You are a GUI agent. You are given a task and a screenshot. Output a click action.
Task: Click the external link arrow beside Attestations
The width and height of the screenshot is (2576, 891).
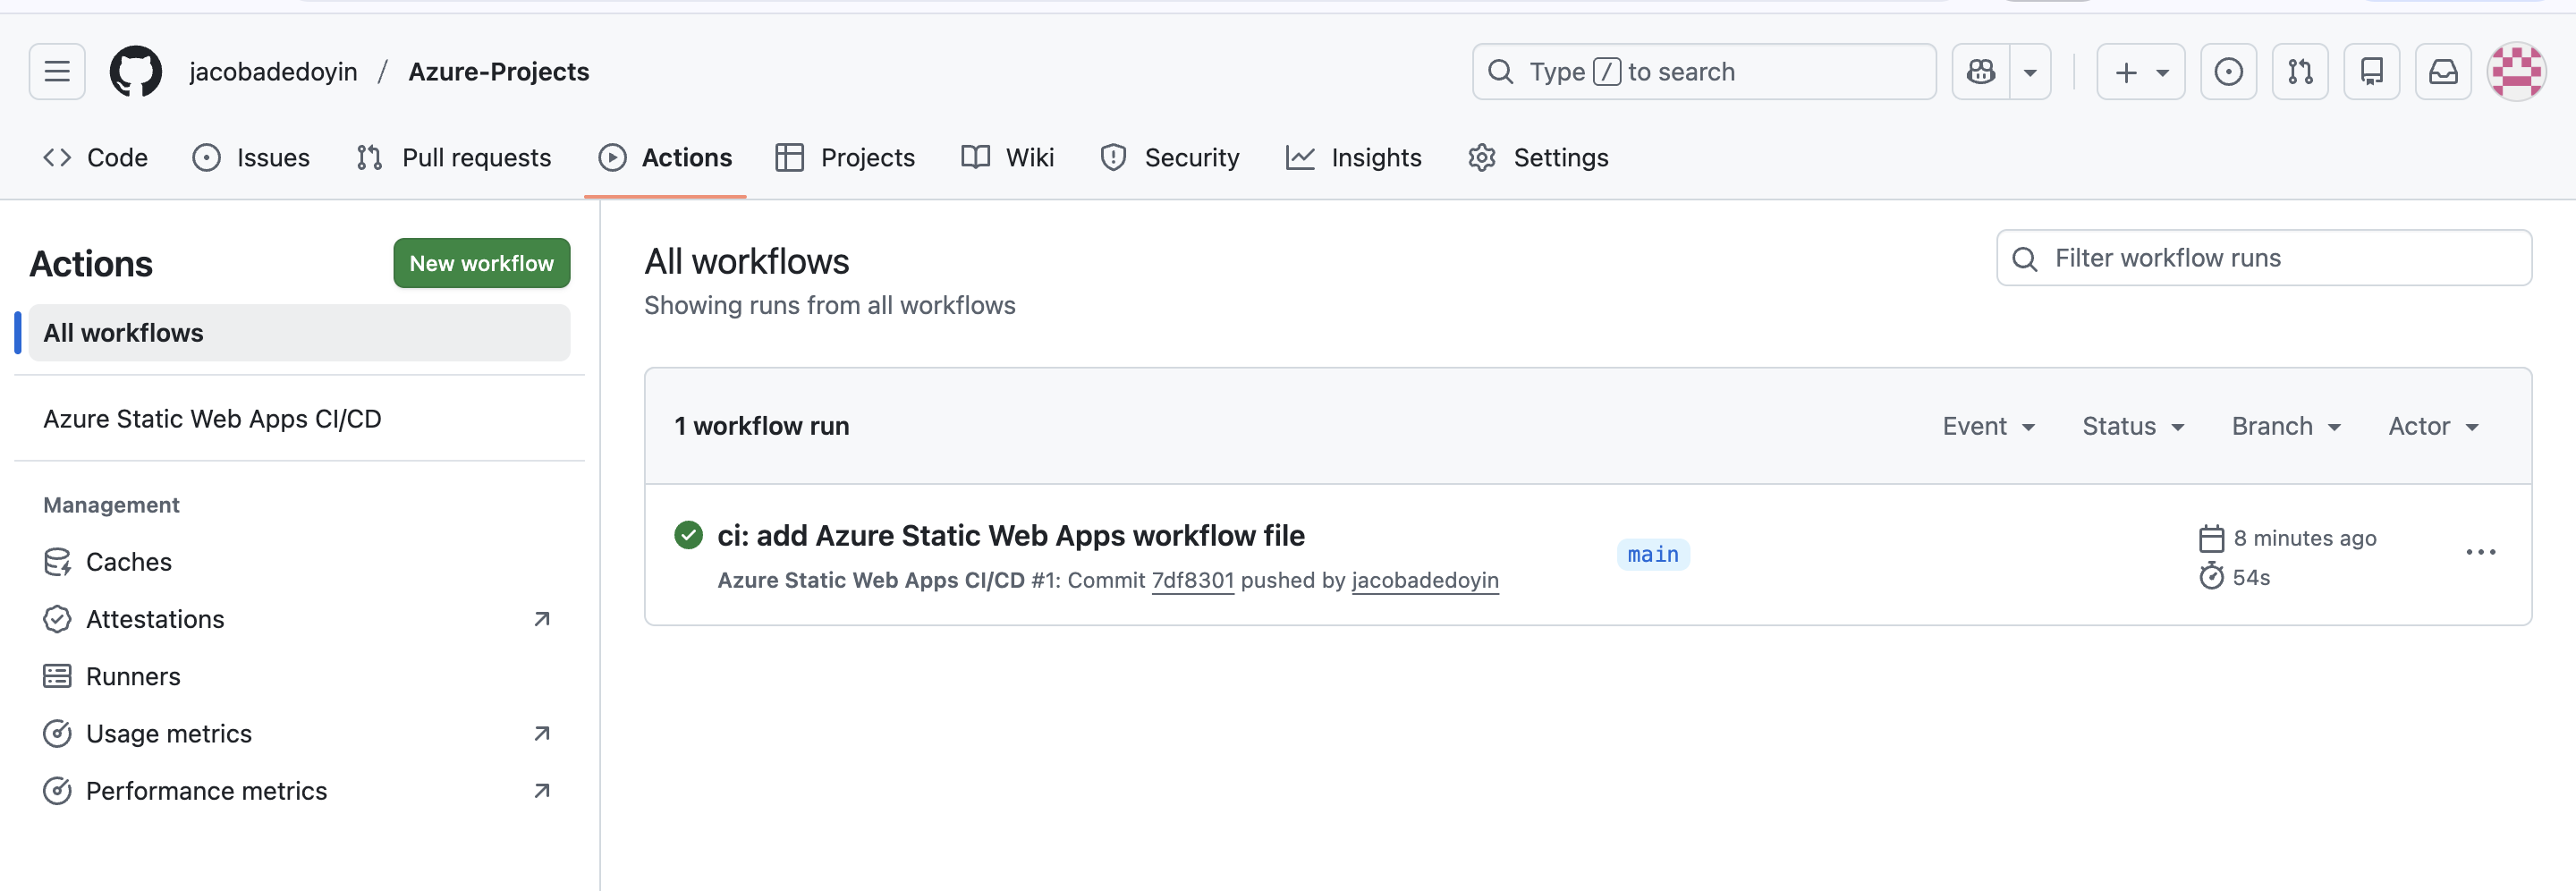(x=542, y=619)
